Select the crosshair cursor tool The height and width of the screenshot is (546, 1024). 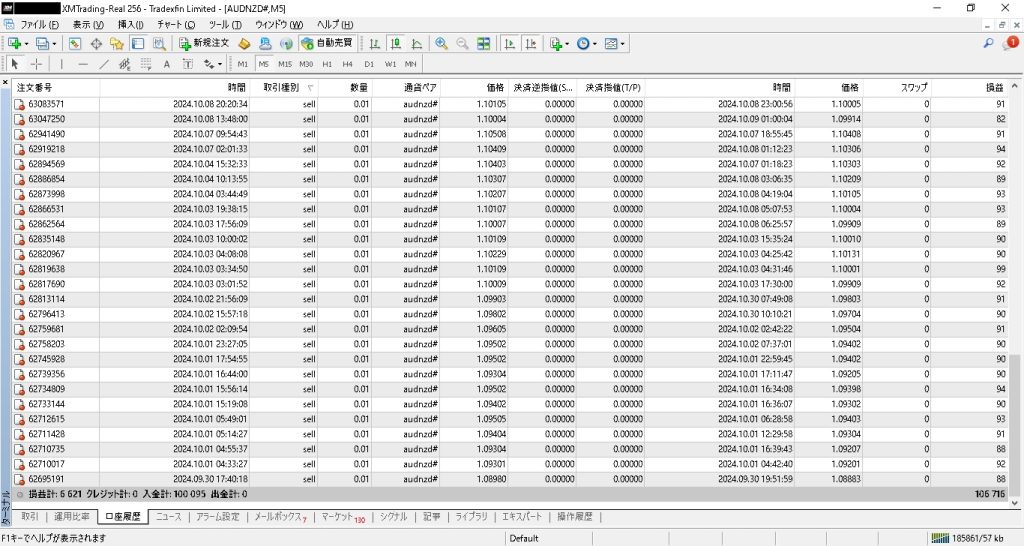click(x=37, y=64)
